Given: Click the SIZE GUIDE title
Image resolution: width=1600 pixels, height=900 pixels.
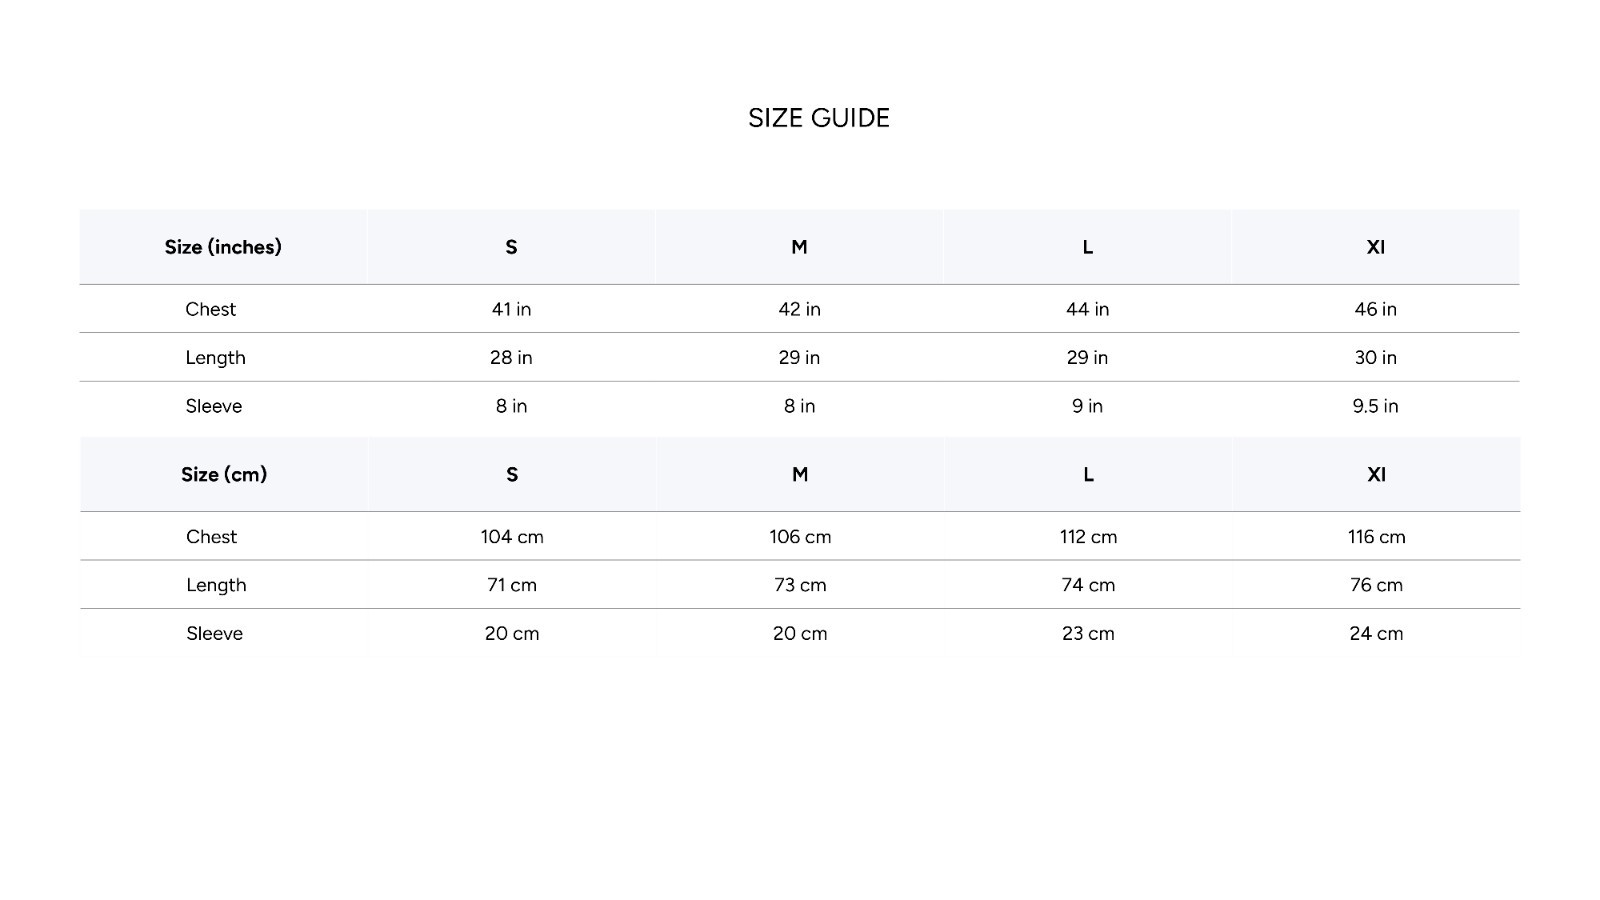Looking at the screenshot, I should [x=819, y=118].
